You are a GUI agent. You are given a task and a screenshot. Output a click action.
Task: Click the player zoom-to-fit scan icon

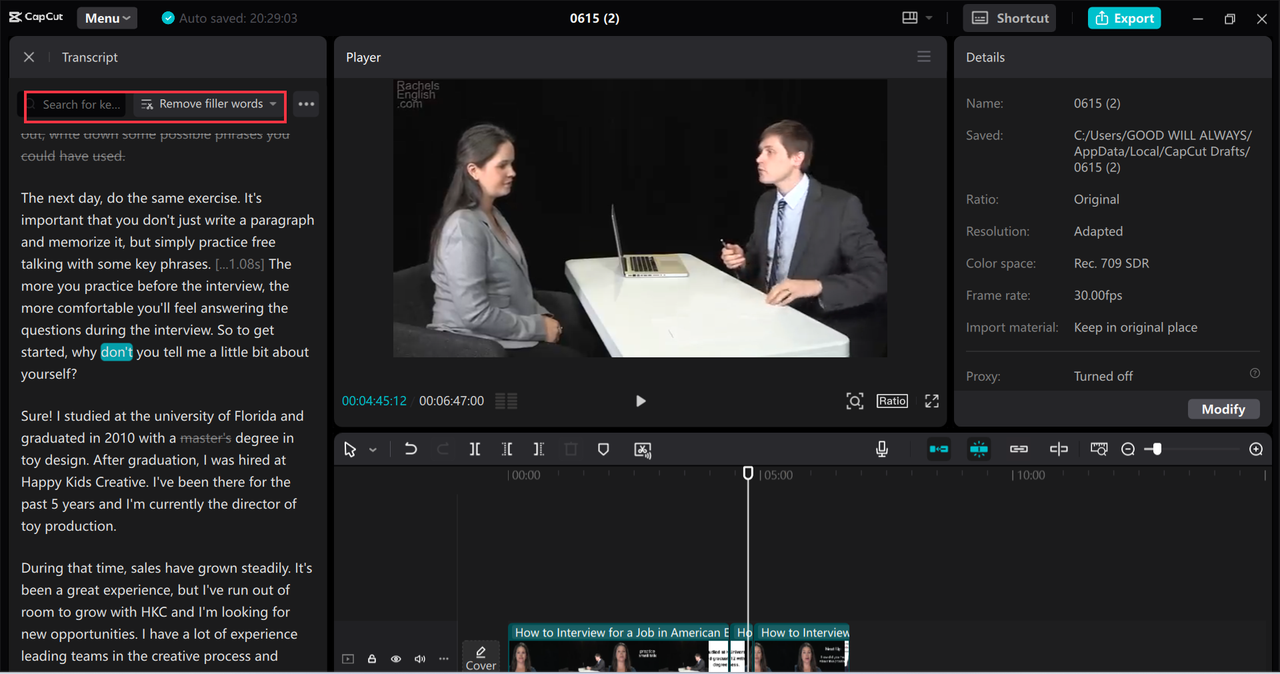[x=854, y=401]
